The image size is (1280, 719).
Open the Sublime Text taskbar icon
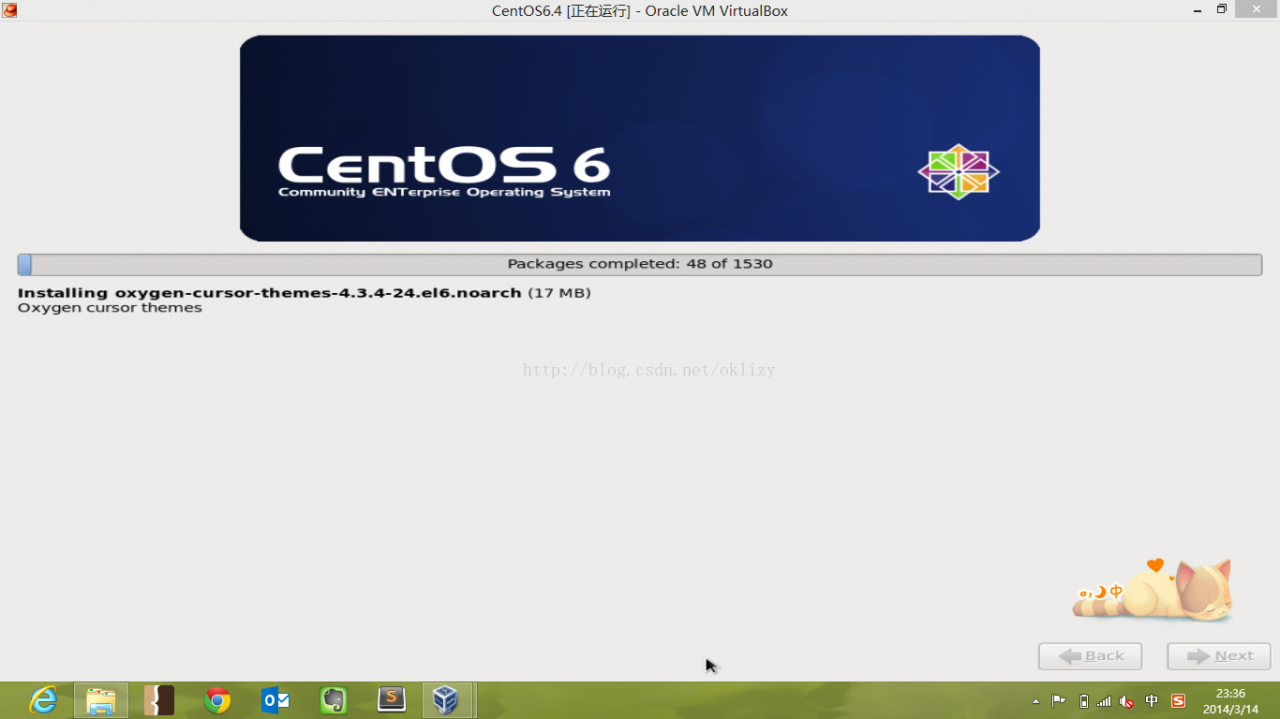(391, 700)
